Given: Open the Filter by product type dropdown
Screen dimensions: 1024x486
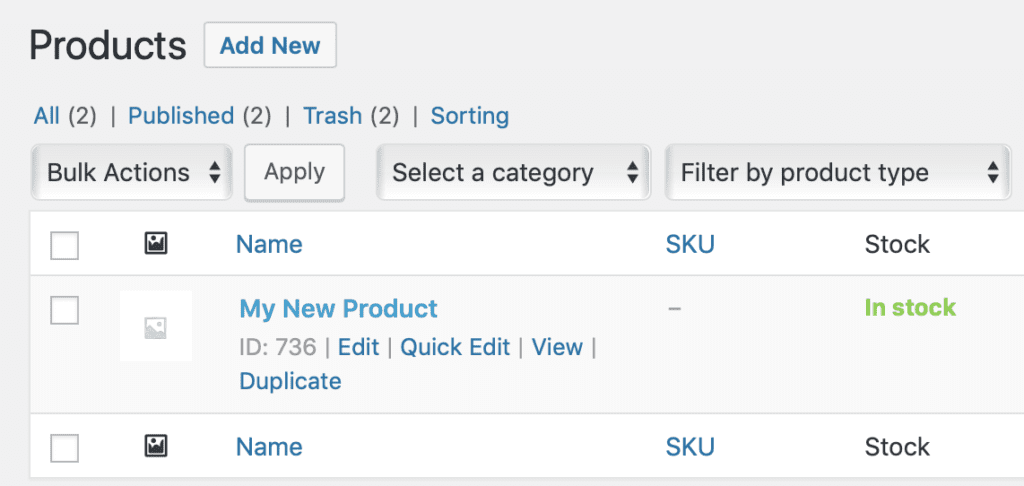Looking at the screenshot, I should click(x=838, y=173).
